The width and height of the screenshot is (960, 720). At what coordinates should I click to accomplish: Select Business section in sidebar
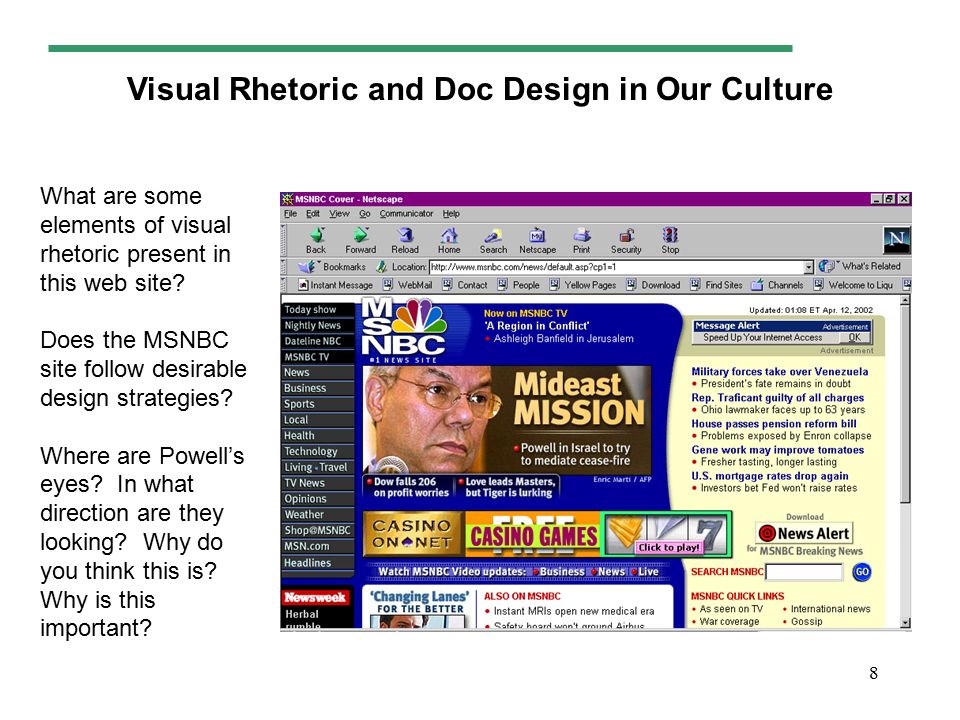tap(318, 389)
